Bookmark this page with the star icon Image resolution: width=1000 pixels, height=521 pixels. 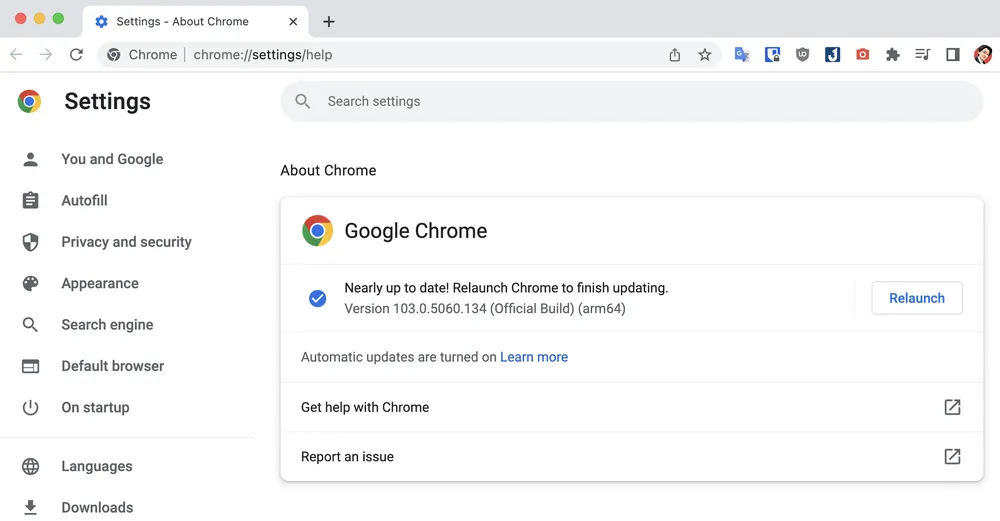[x=705, y=55]
